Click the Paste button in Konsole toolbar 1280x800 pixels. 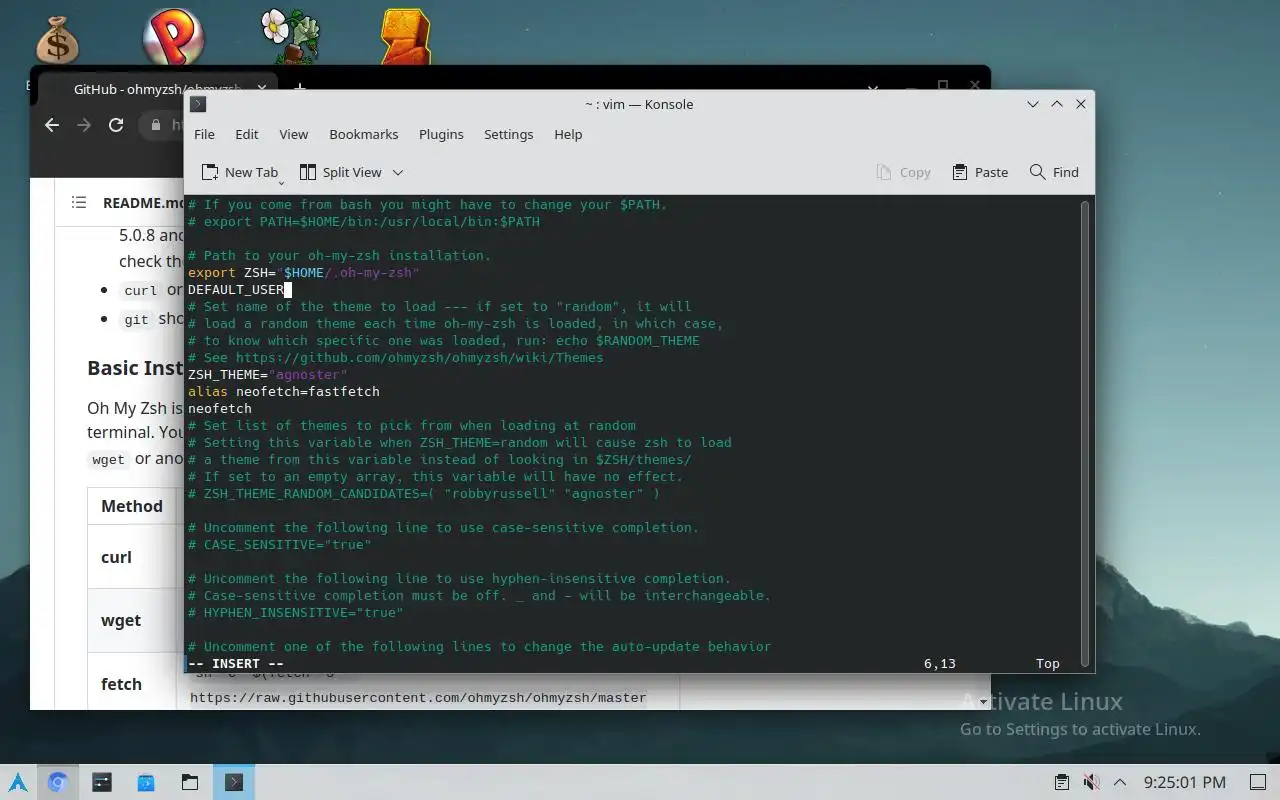click(x=980, y=172)
